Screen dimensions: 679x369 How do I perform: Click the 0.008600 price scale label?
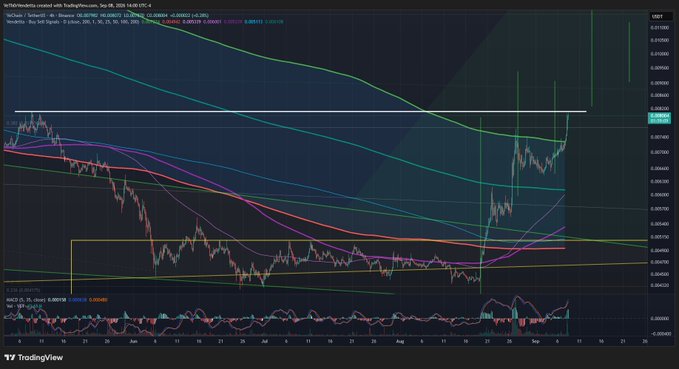[659, 95]
